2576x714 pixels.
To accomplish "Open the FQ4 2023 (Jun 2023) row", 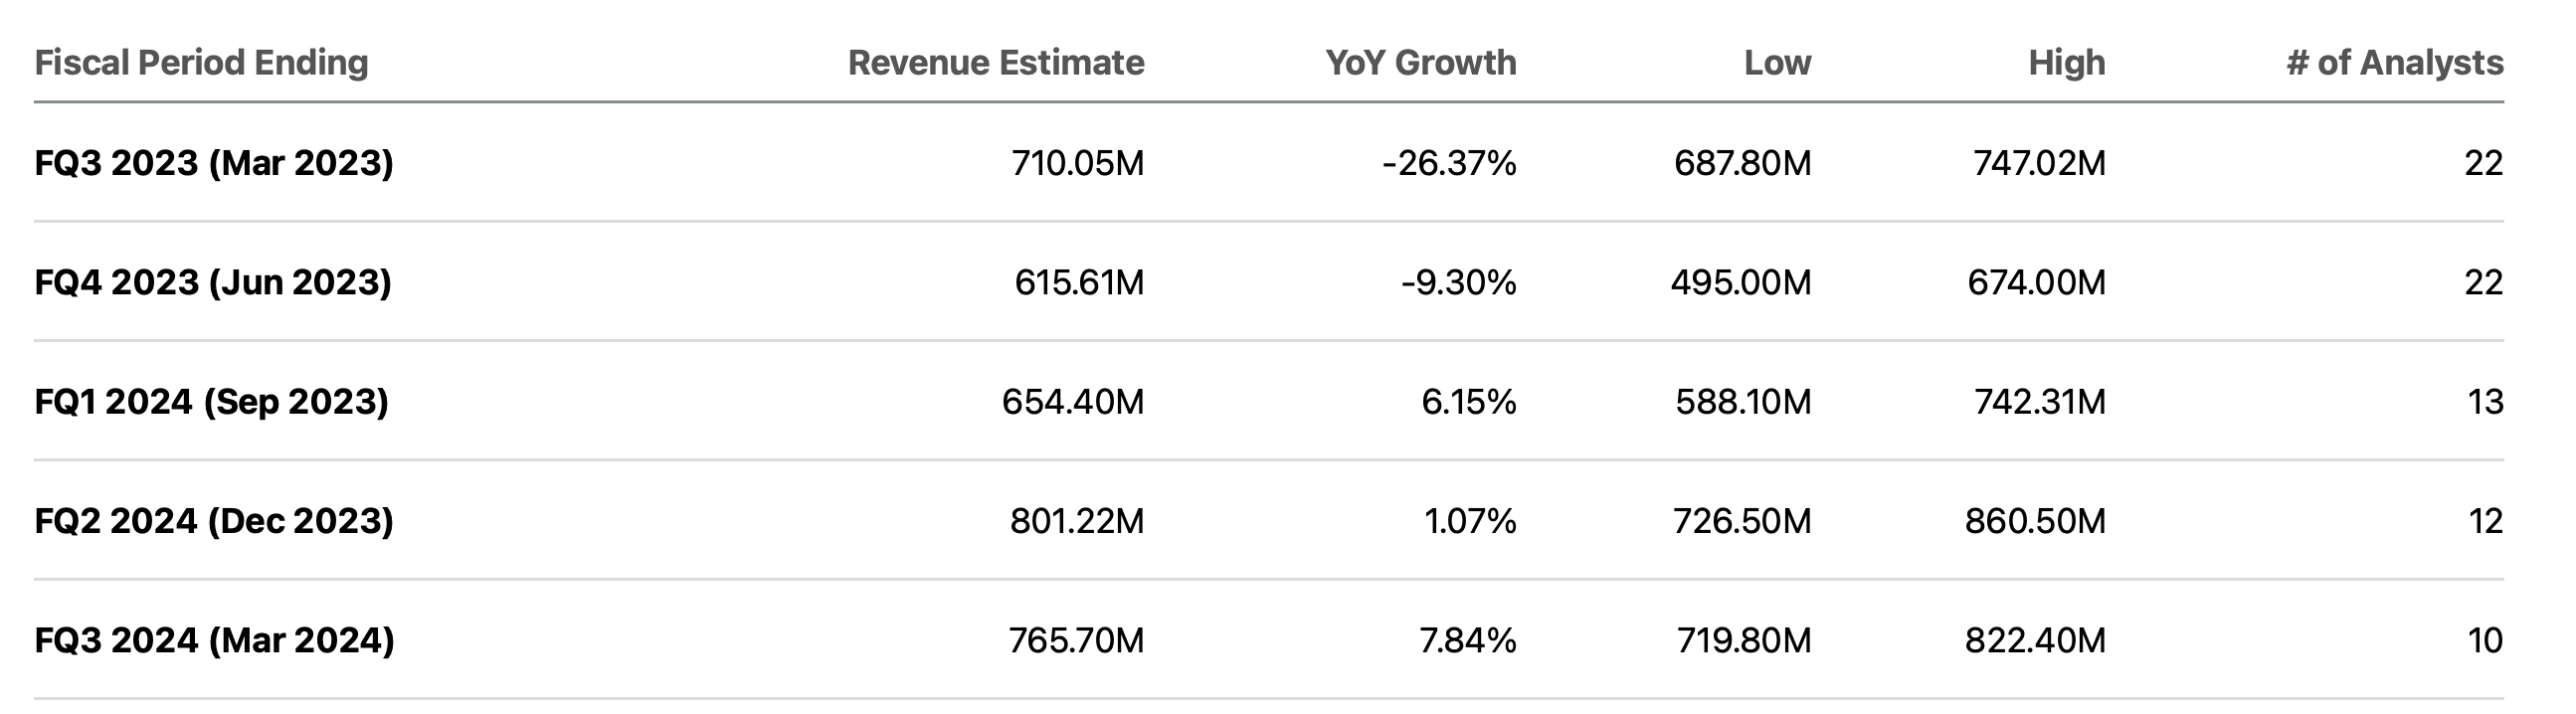I will pos(213,282).
